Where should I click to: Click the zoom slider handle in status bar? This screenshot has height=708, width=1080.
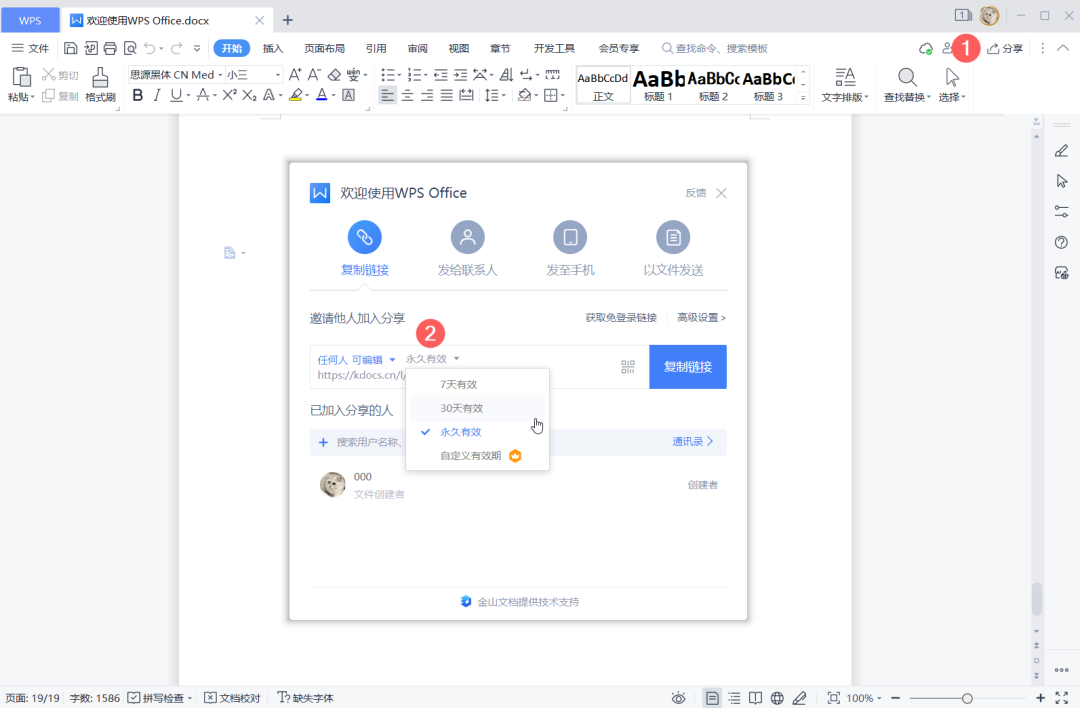coord(967,698)
